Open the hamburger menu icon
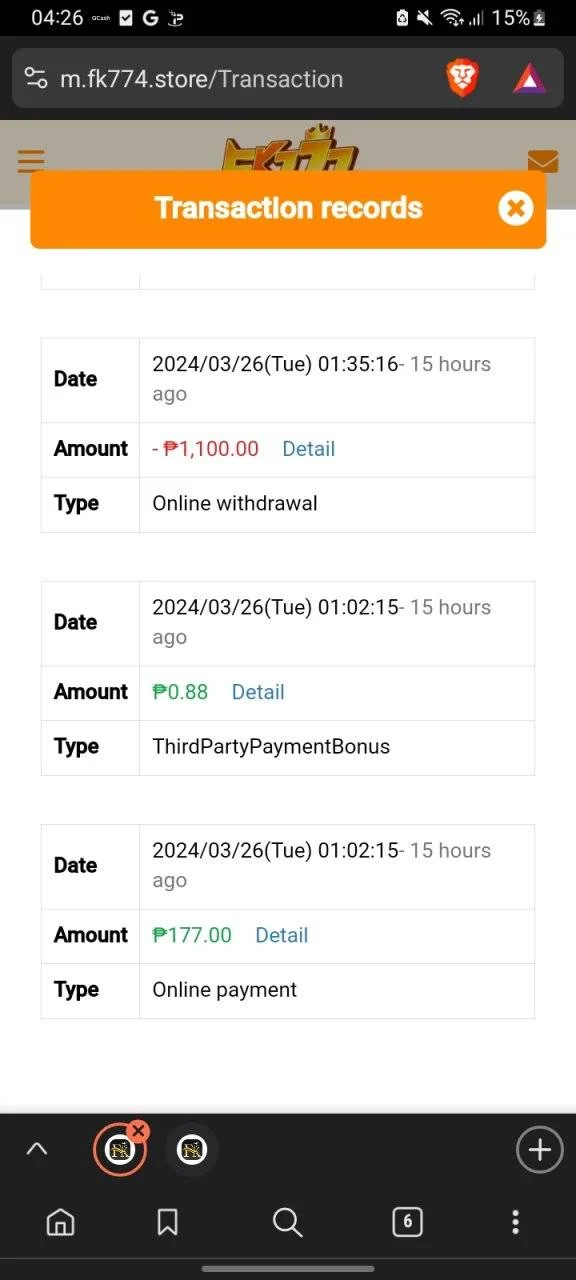576x1280 pixels. click(x=30, y=161)
